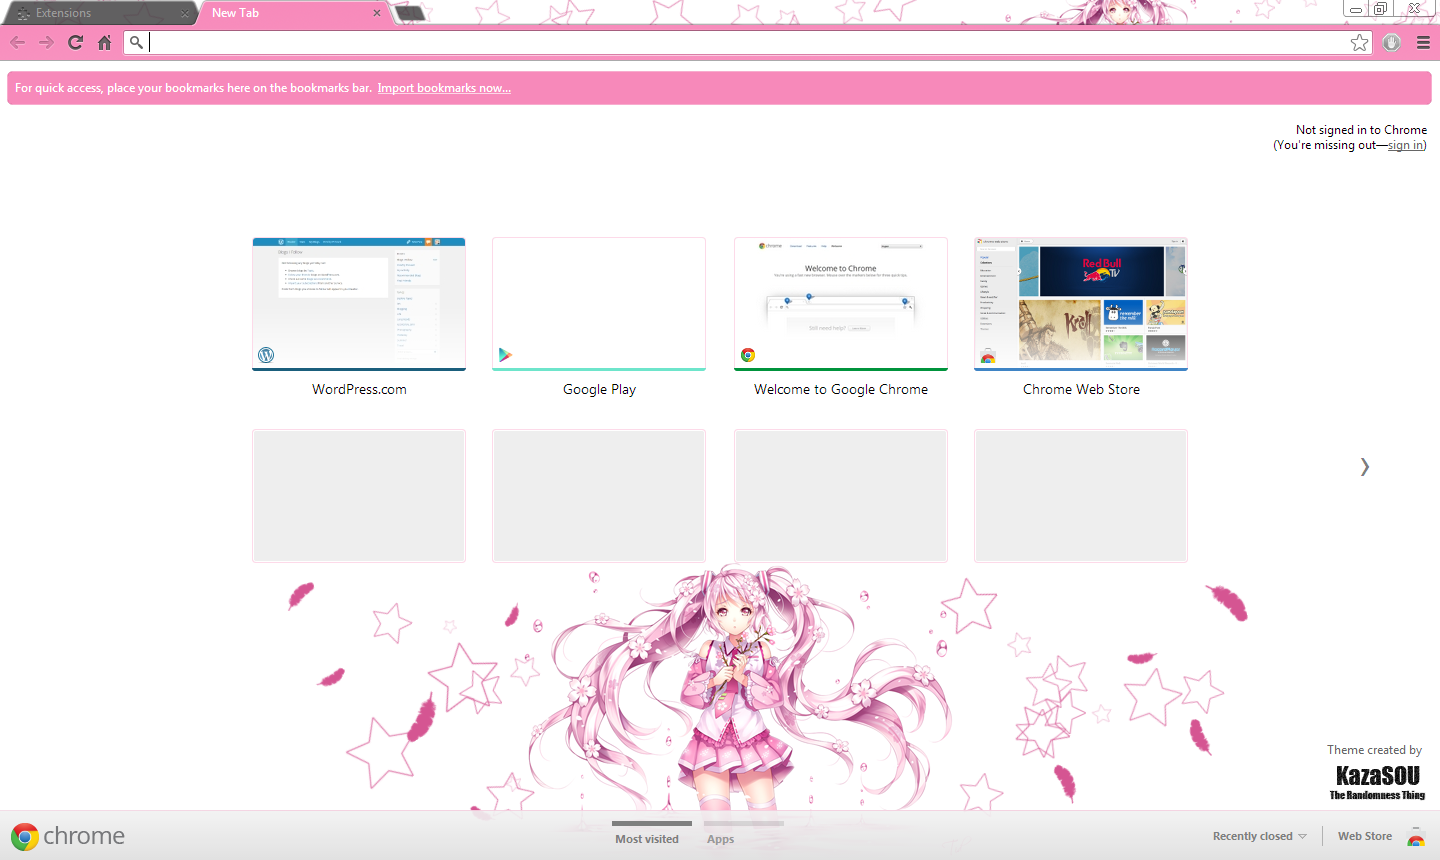Click WordPress logo icon on its thumbnail
Screen dimensions: 1440x860
[x=266, y=355]
